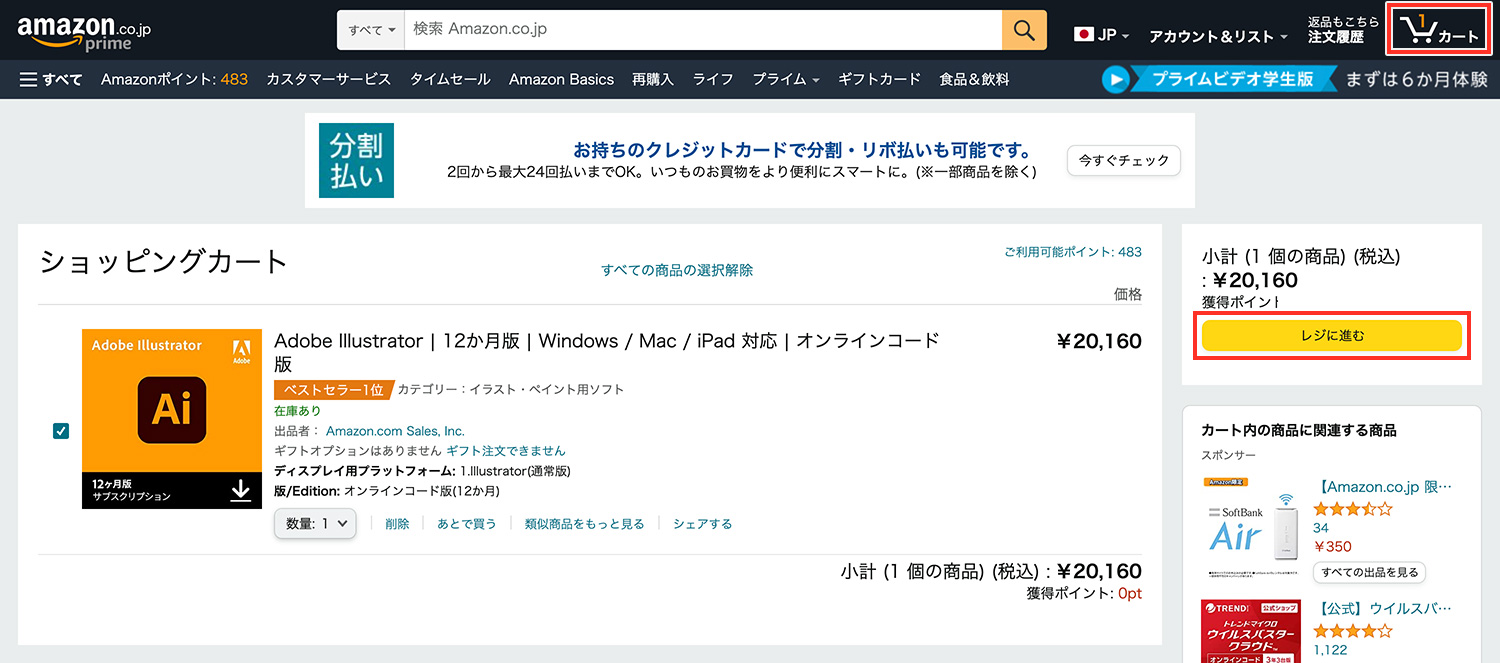Click Amazonポイント: 483 in nav bar
1500x663 pixels.
174,79
